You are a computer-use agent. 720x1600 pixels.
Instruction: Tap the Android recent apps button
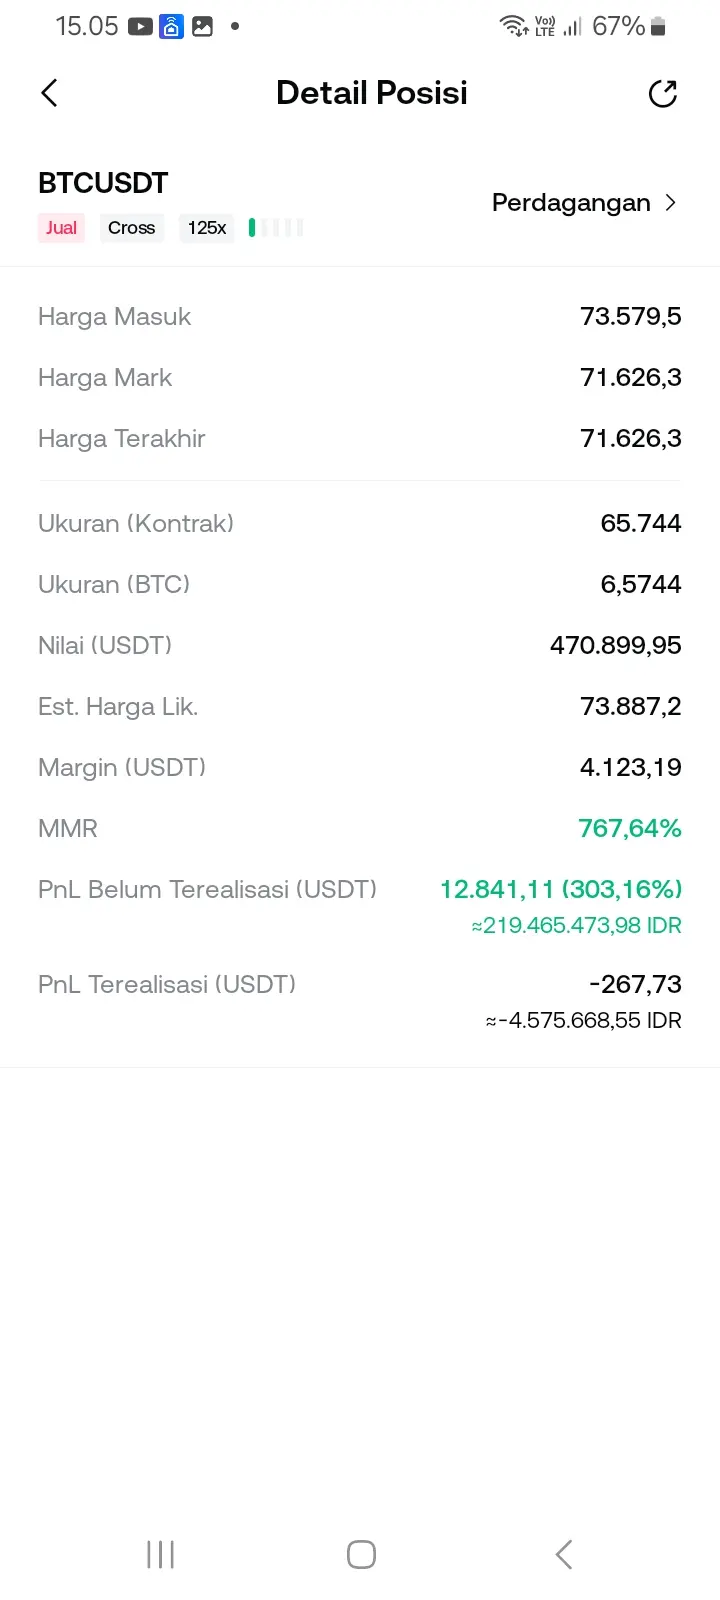point(160,1554)
